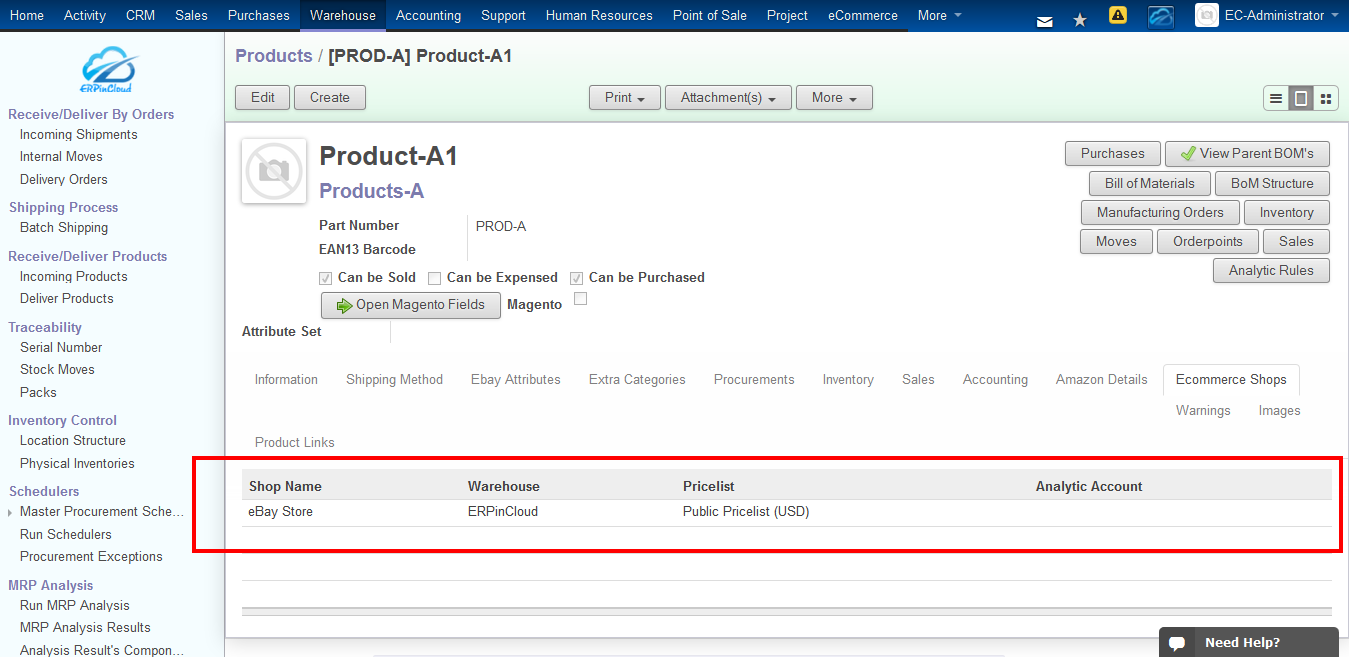Open the More dropdown in the toolbar

click(834, 98)
